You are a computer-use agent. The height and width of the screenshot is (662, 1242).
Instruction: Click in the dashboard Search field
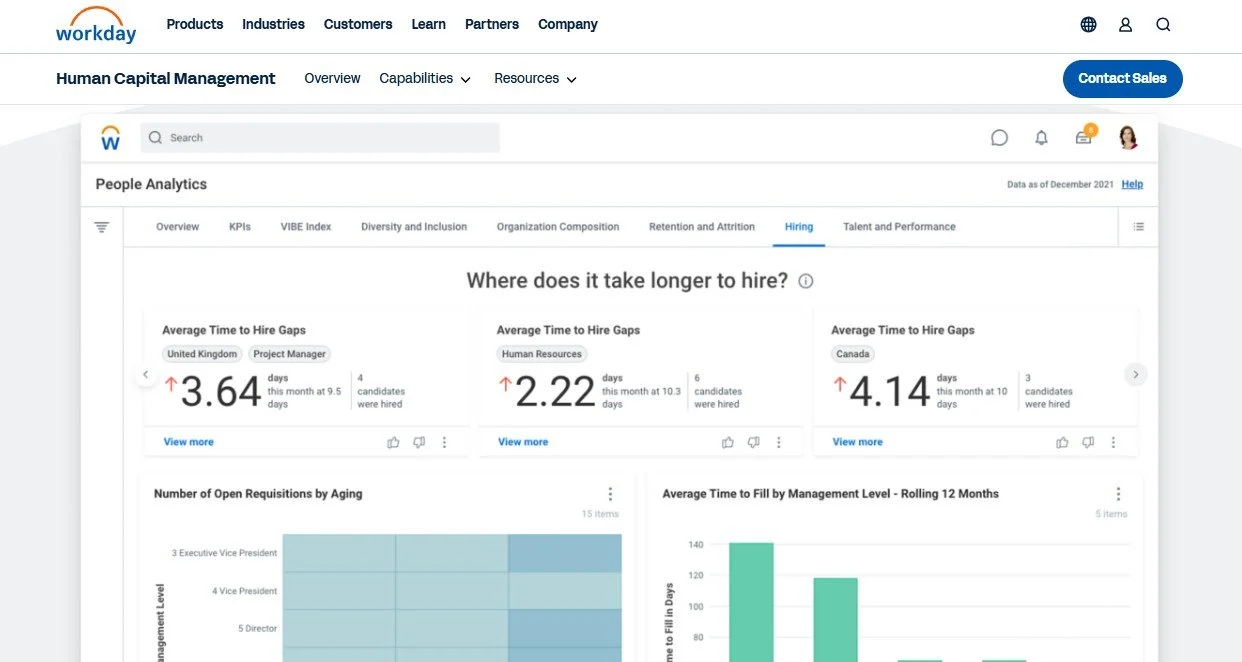(320, 138)
